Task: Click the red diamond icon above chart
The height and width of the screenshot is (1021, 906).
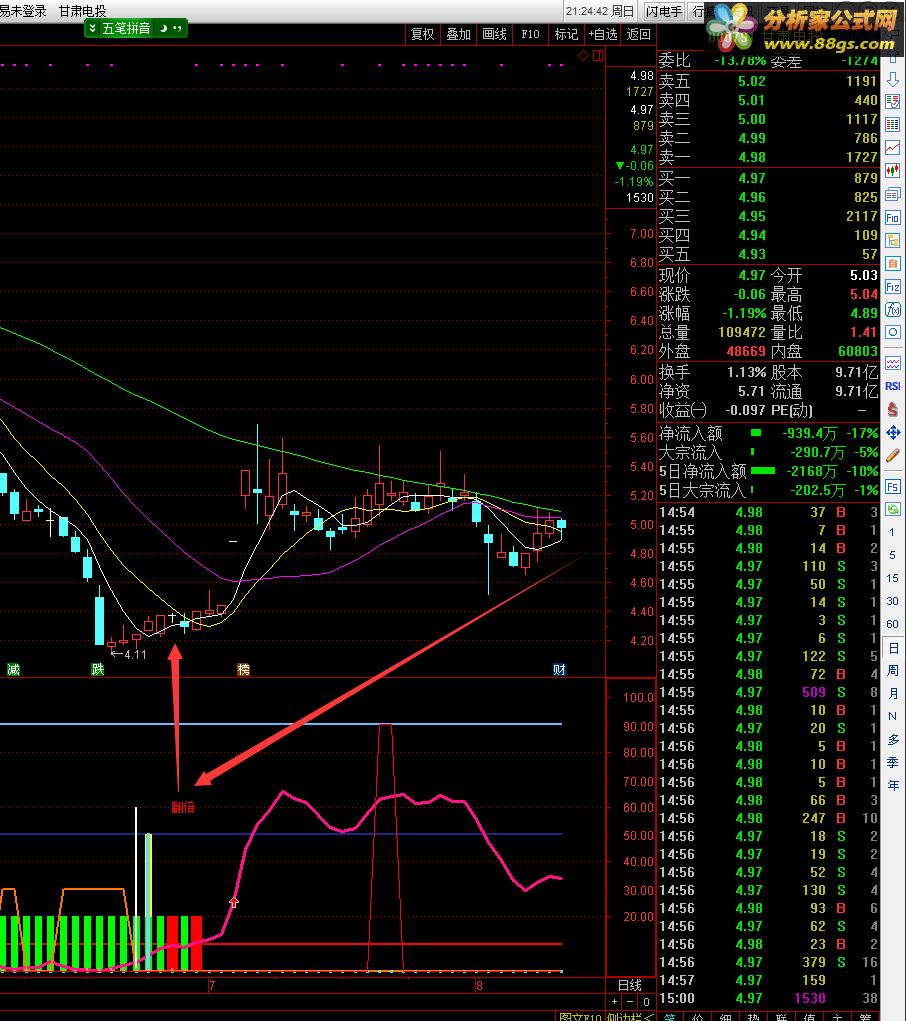Action: [x=584, y=56]
